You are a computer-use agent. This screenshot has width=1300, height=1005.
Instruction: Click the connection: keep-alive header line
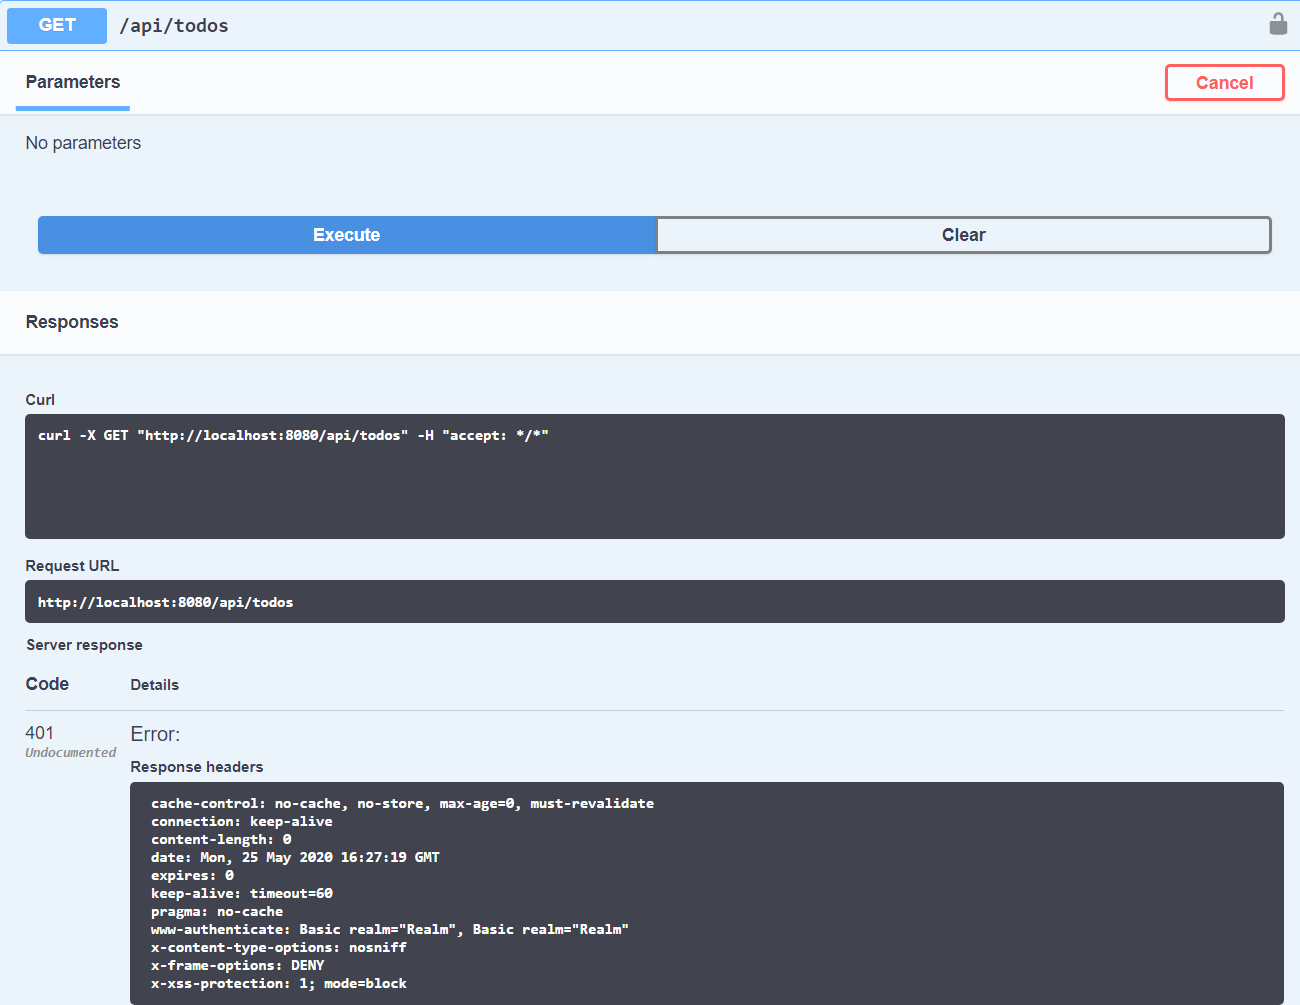point(242,822)
